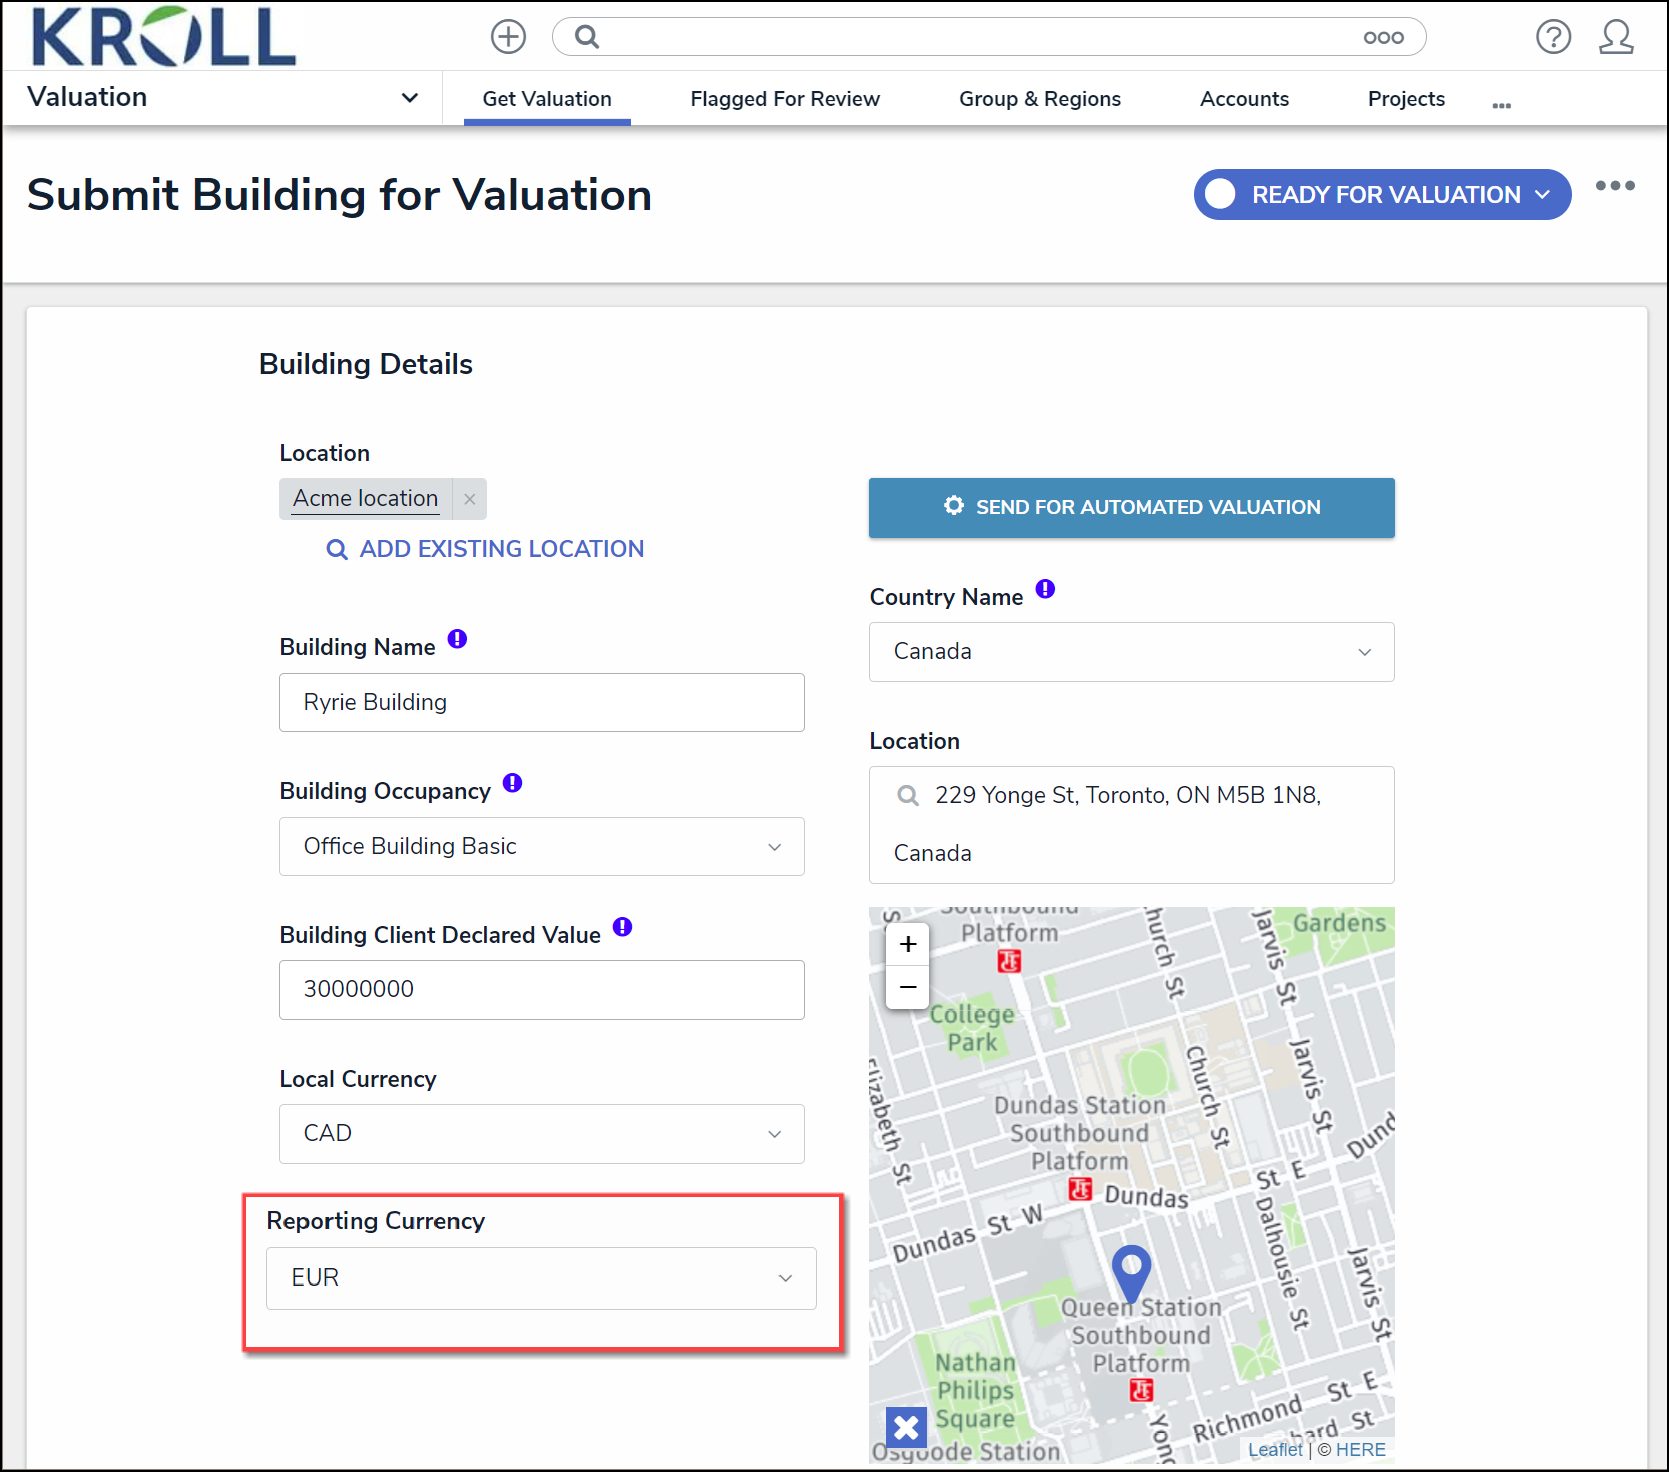This screenshot has width=1669, height=1472.
Task: Click the Queen Station subway marker
Action: (x=1141, y=1390)
